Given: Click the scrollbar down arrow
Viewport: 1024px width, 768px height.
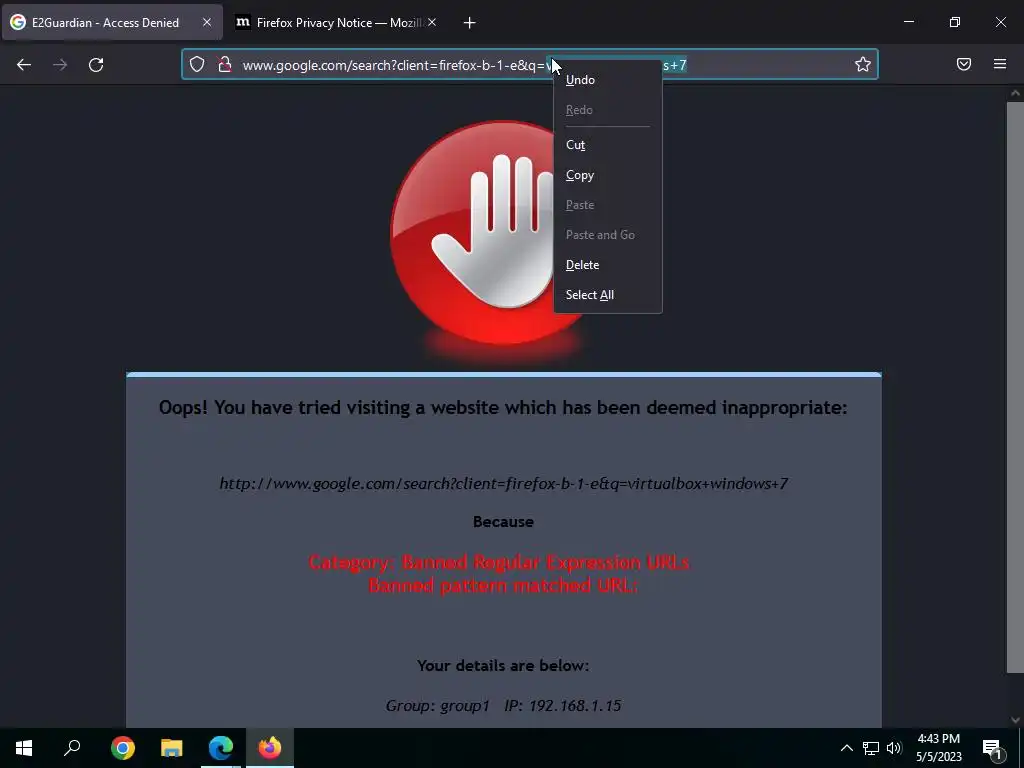Looking at the screenshot, I should 1015,720.
